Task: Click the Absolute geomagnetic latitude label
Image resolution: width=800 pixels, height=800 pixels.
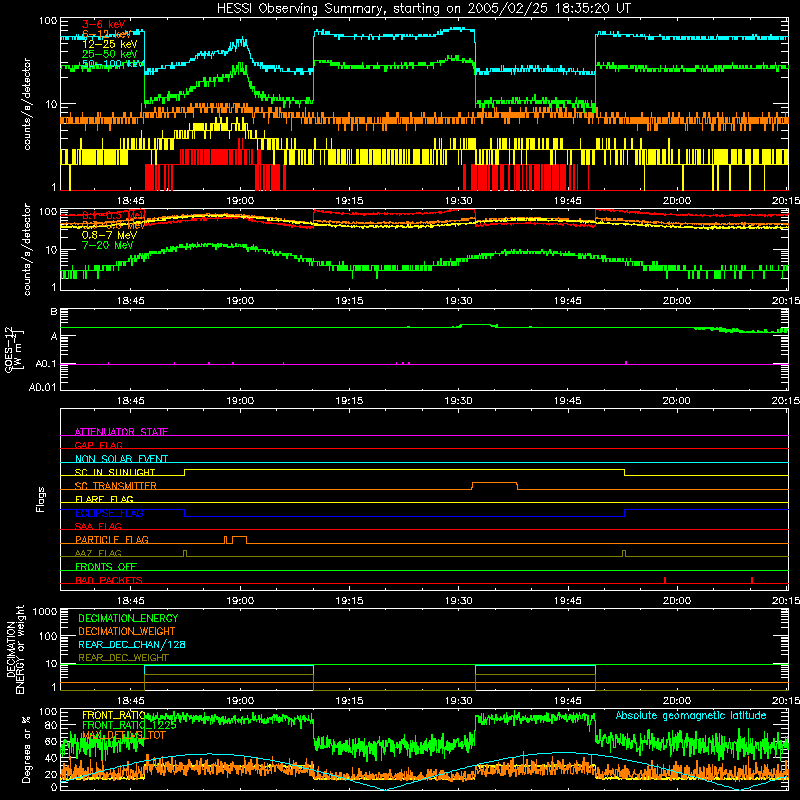Action: (x=691, y=715)
